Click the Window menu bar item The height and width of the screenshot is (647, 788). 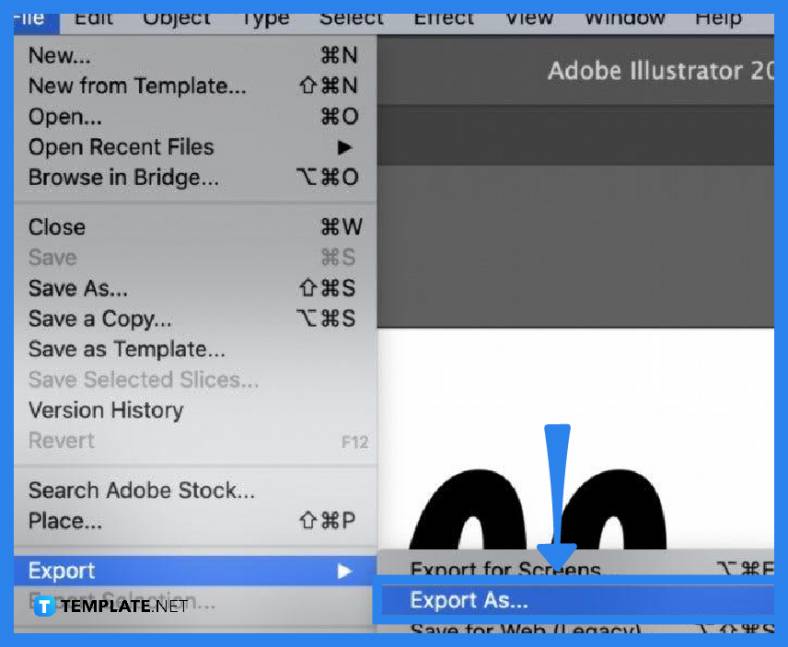[625, 18]
